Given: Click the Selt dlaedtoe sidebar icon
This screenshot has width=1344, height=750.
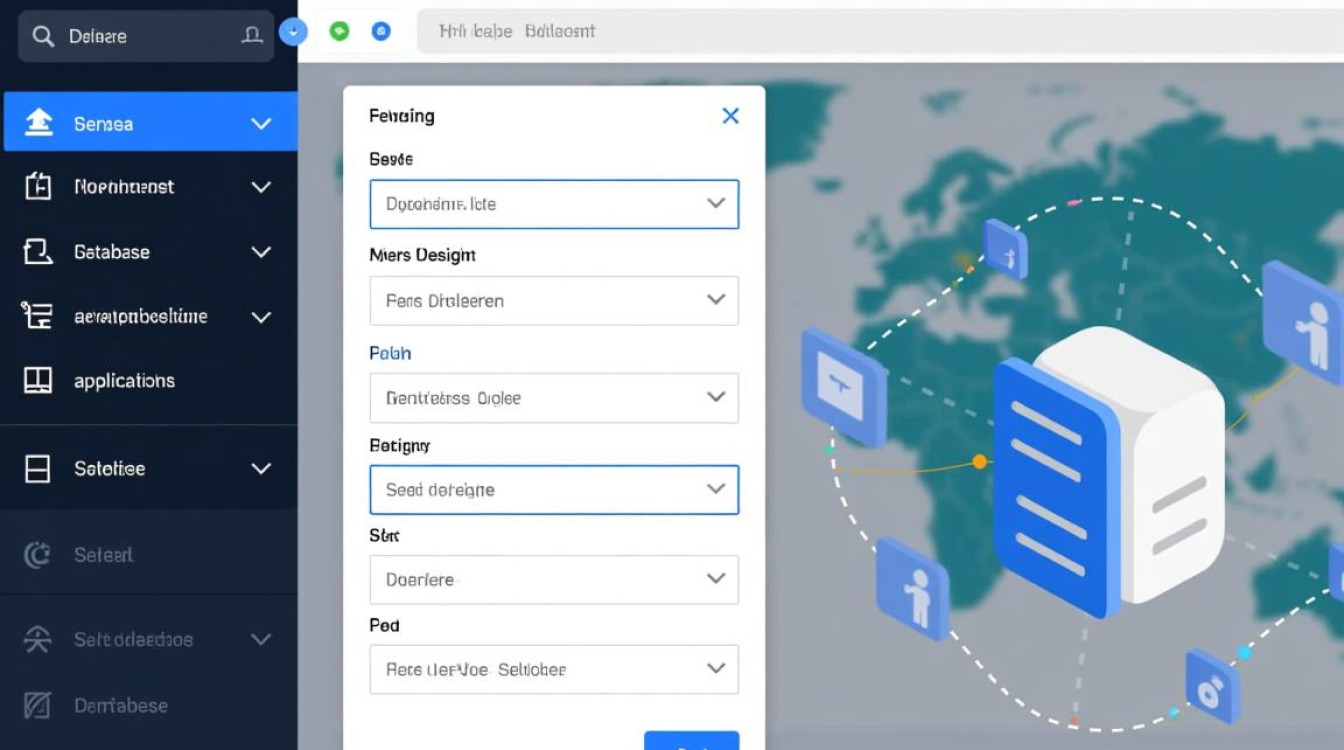Looking at the screenshot, I should pyautogui.click(x=37, y=639).
